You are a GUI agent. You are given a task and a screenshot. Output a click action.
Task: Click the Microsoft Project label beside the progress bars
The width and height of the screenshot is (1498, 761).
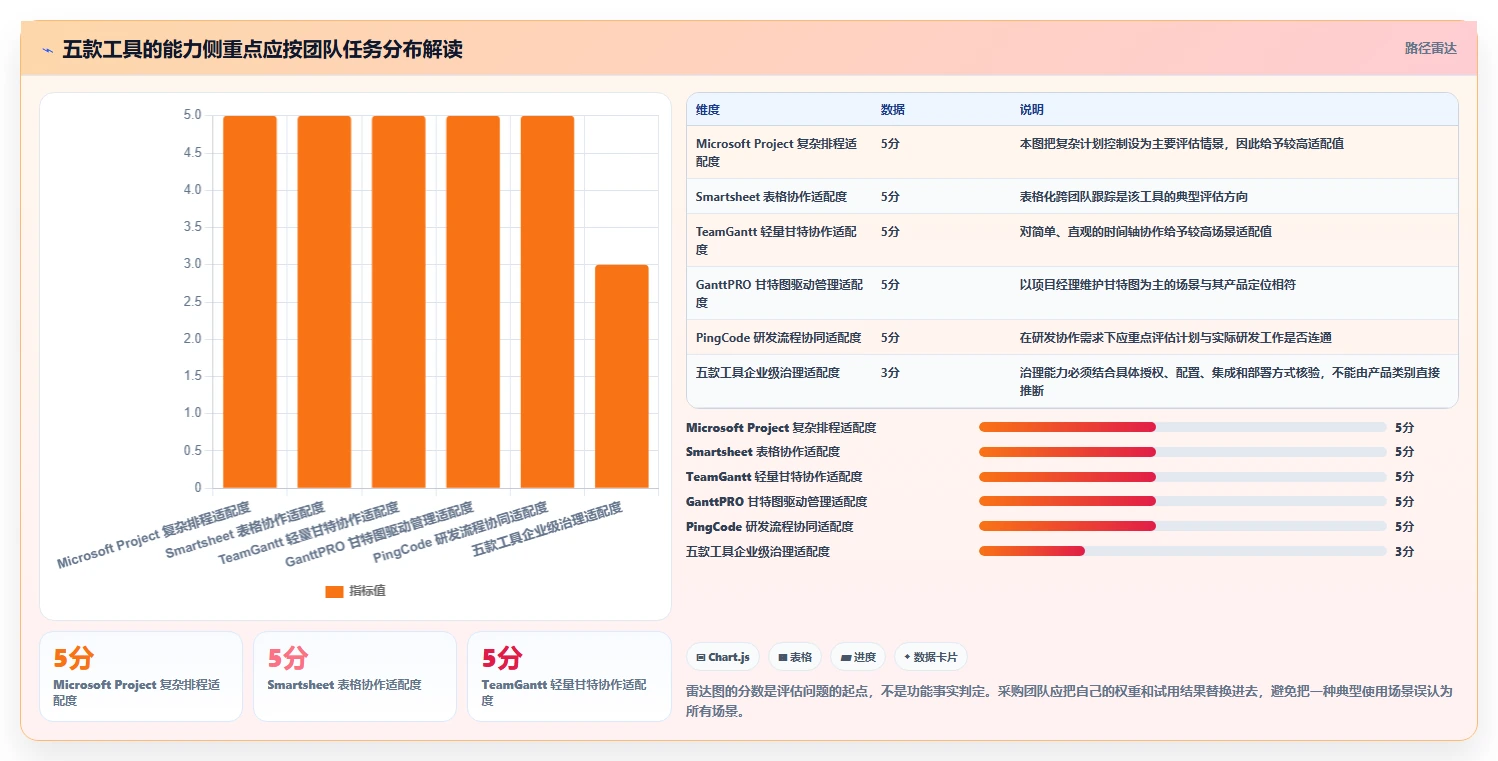click(781, 427)
